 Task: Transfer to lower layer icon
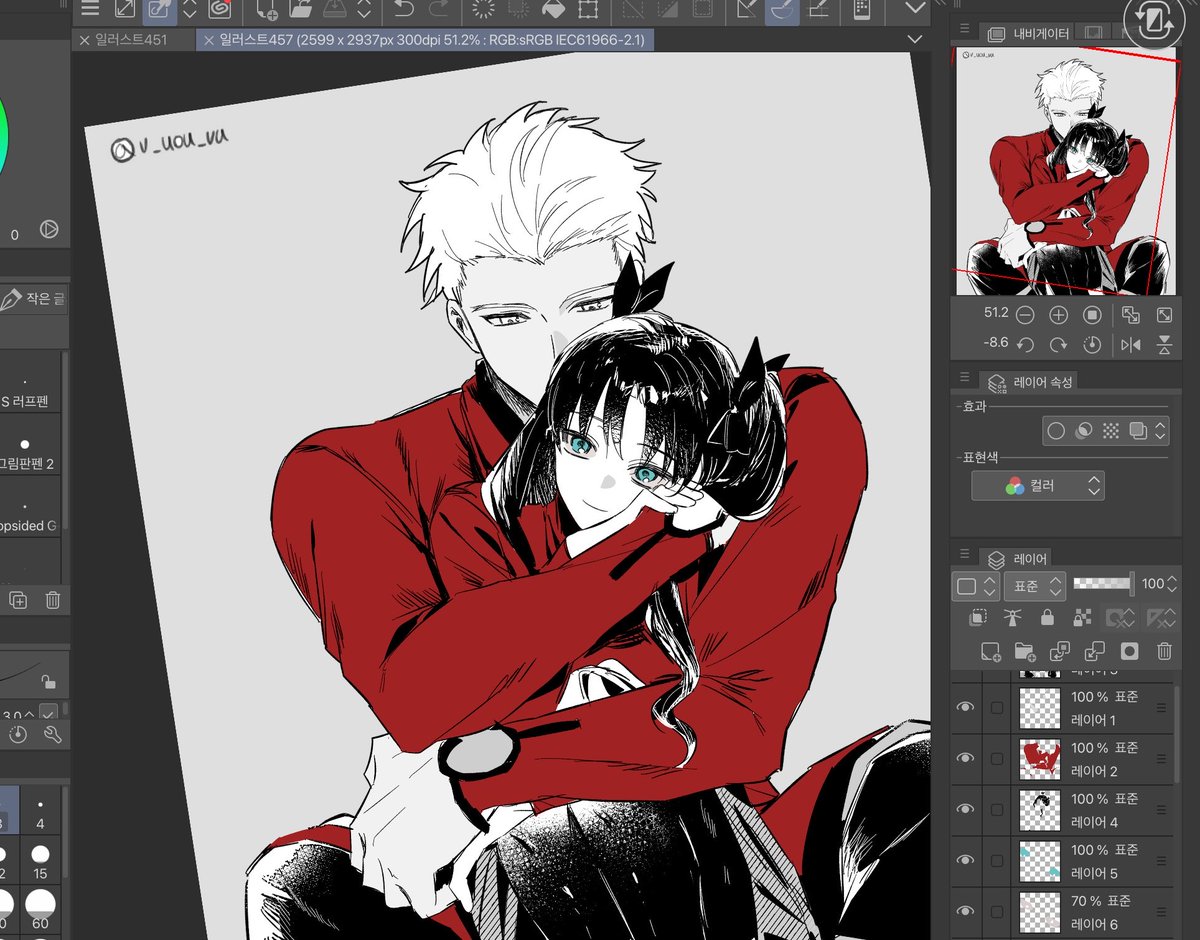click(1060, 651)
